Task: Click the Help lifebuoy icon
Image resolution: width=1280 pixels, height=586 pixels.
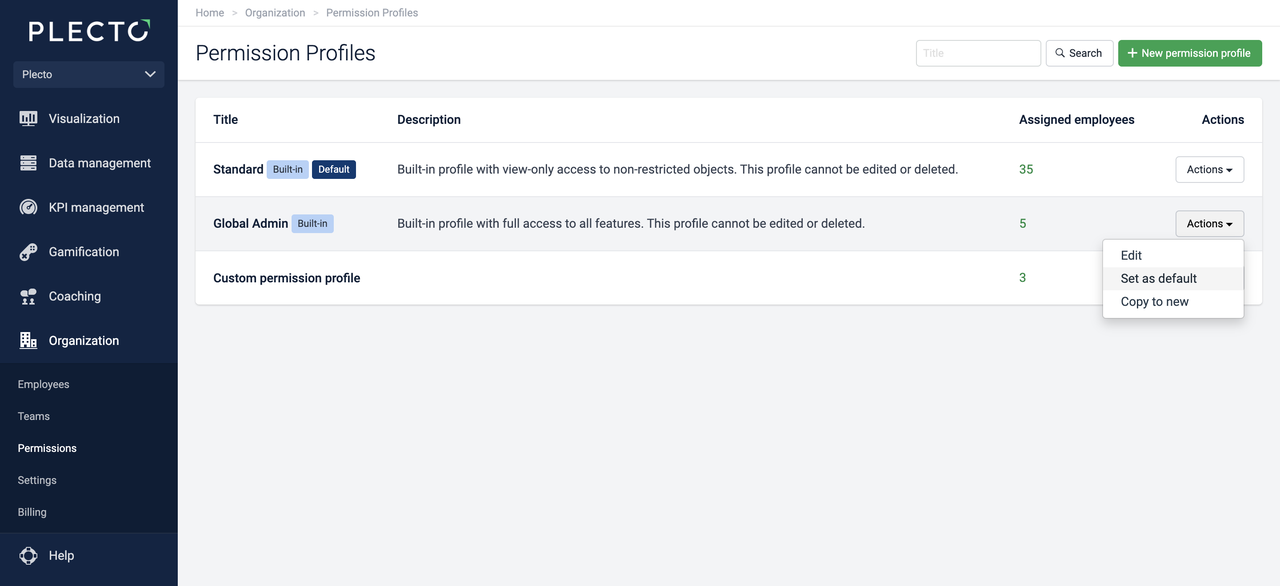Action: click(x=28, y=556)
